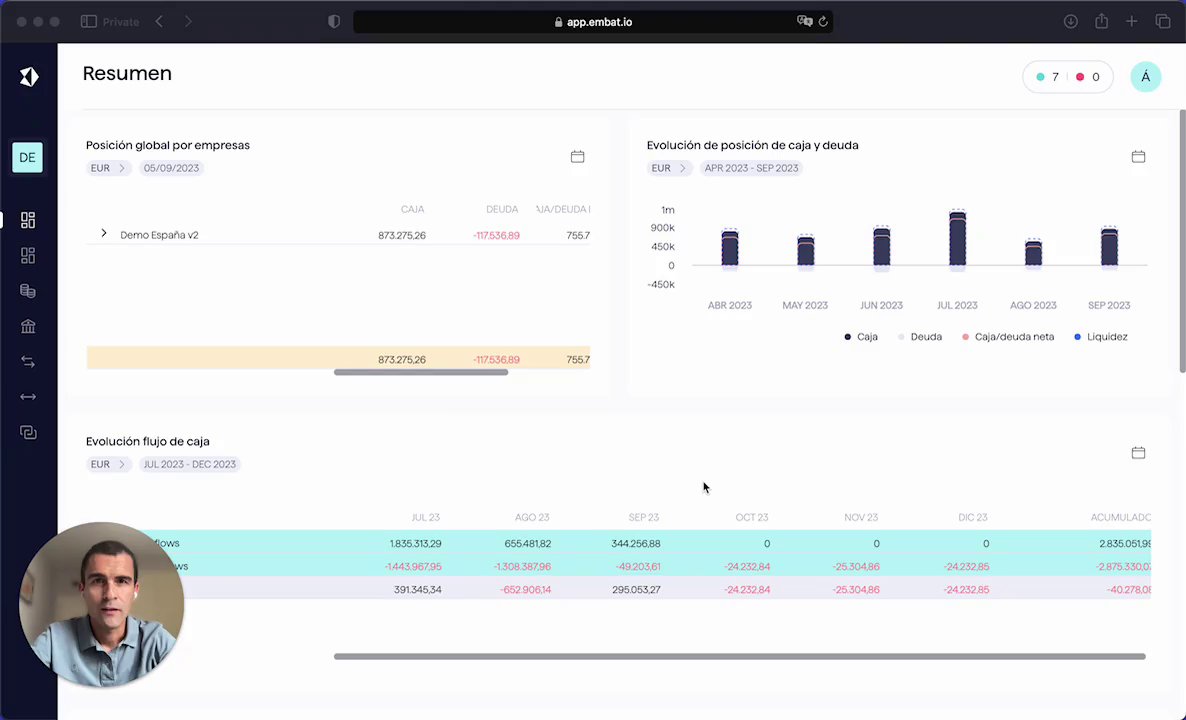Image resolution: width=1186 pixels, height=720 pixels.
Task: Open the transfer arrows sidebar icon
Action: tap(28, 362)
